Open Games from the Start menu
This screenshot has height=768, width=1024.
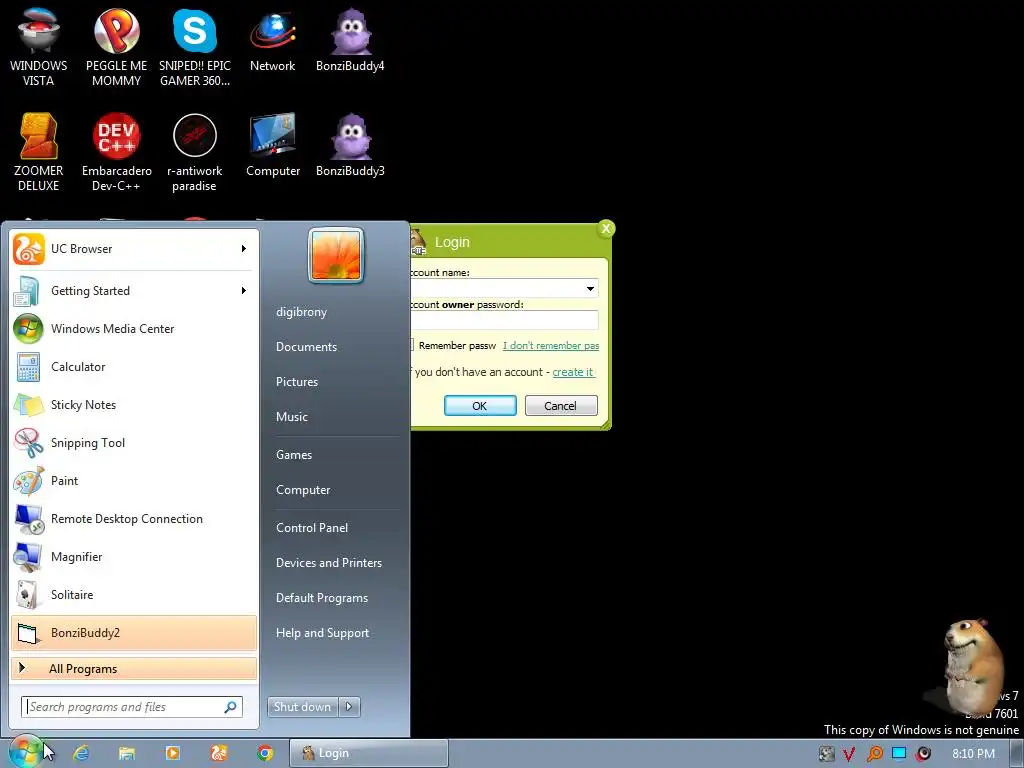coord(294,455)
